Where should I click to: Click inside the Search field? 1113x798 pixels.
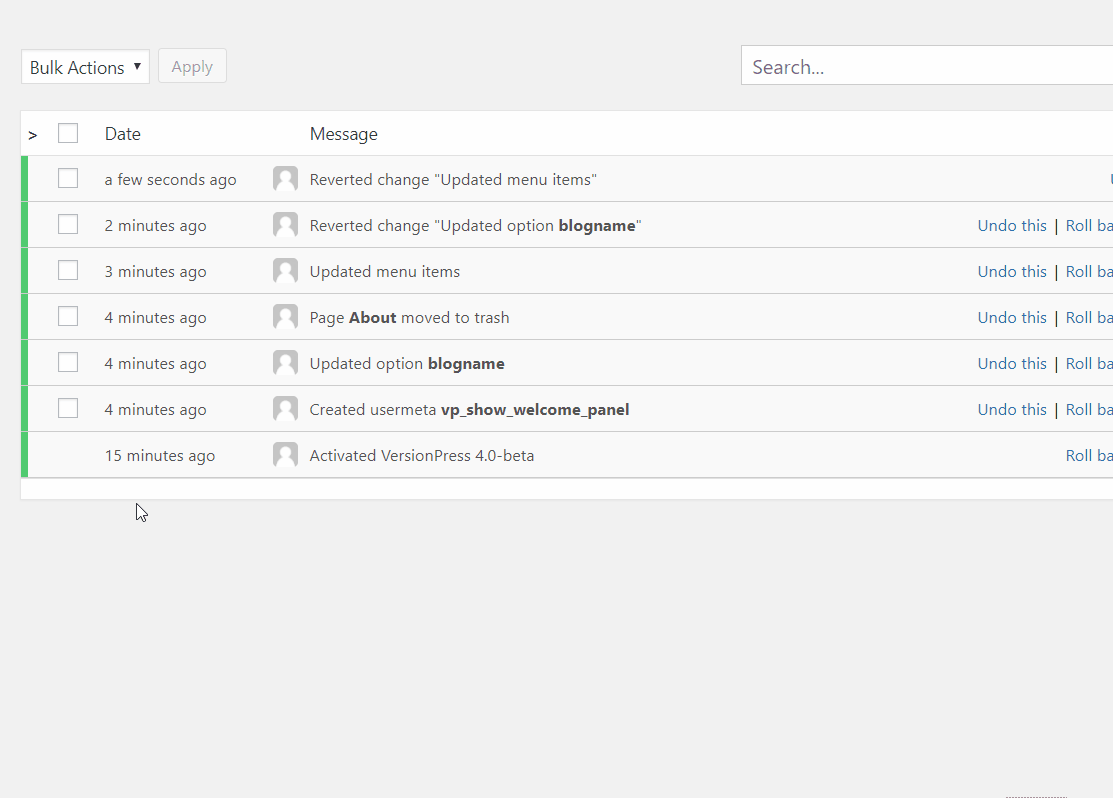tap(900, 66)
